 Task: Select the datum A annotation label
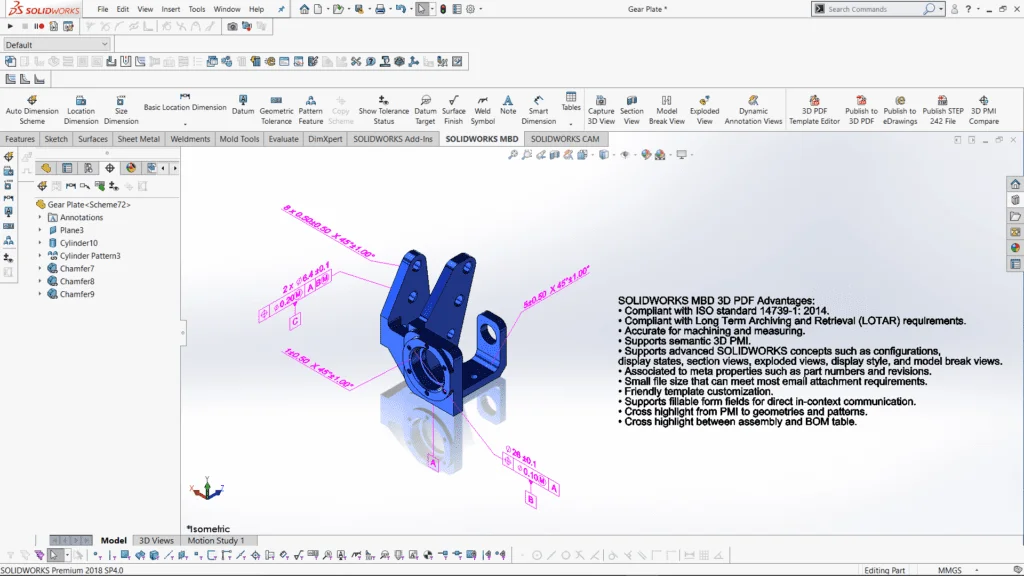(x=433, y=463)
